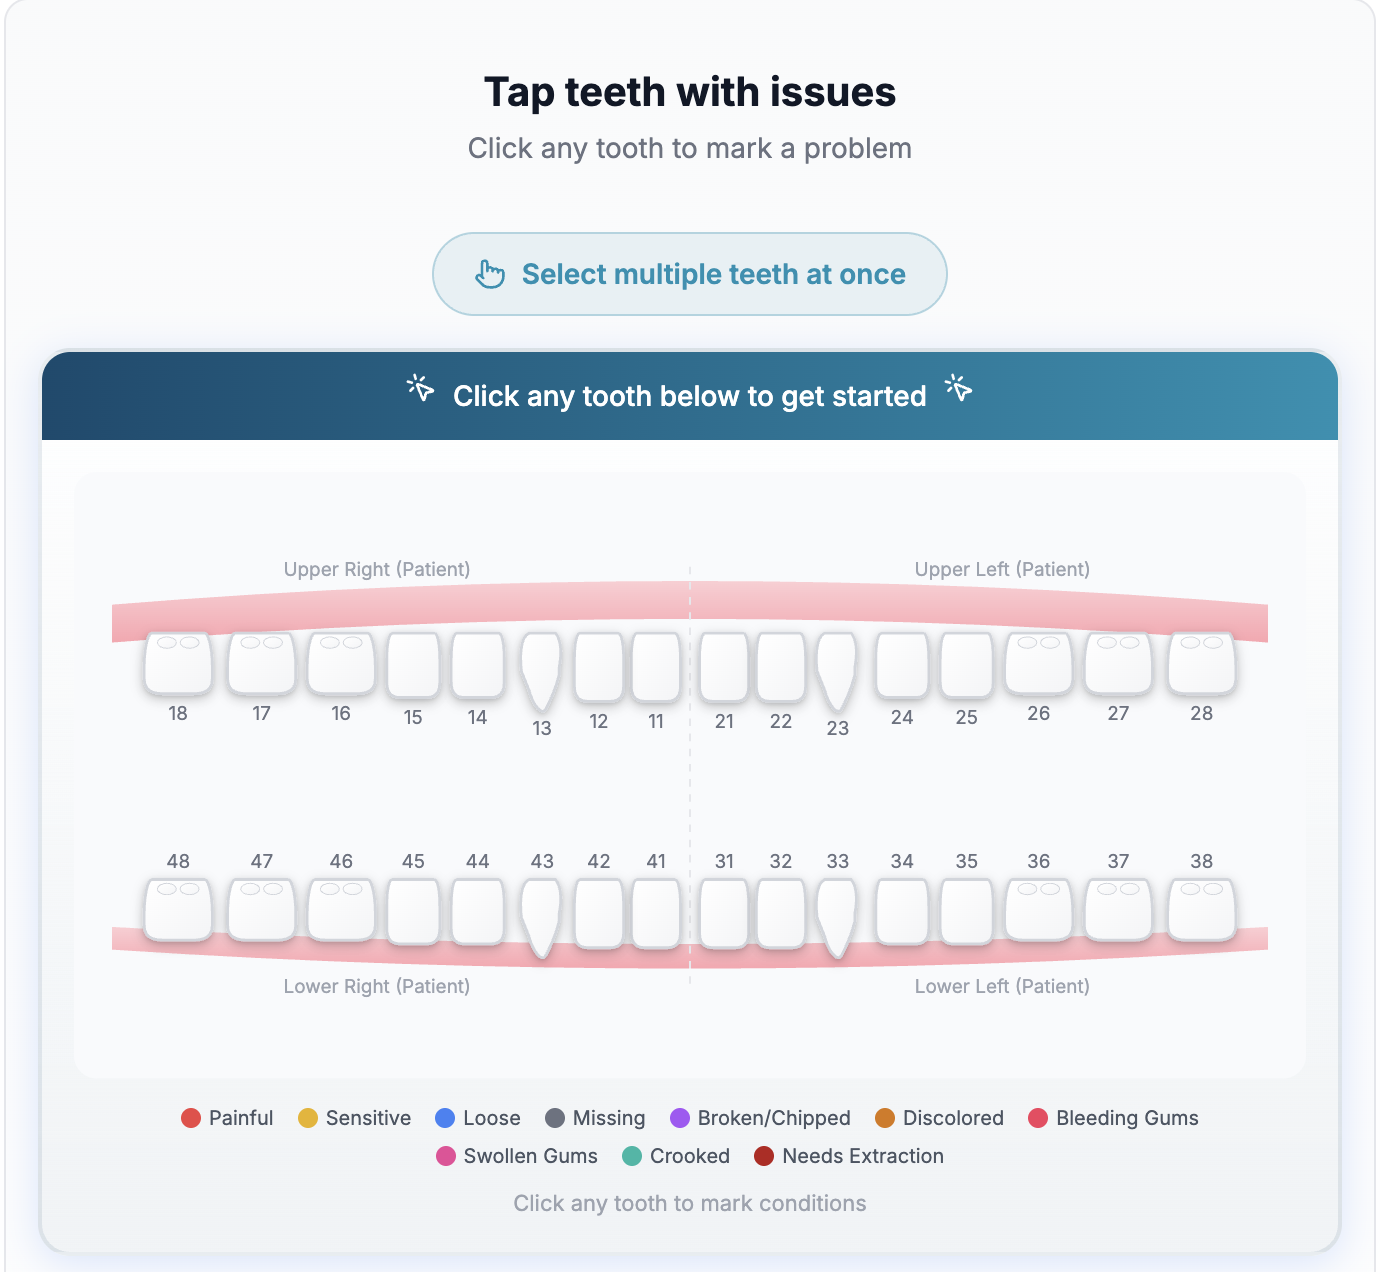Image resolution: width=1380 pixels, height=1272 pixels.
Task: Tap tooth 16, the upper right first molar
Action: point(341,665)
